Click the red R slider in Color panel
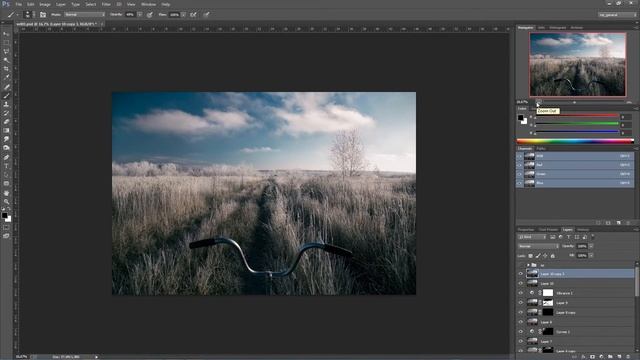 coord(577,116)
